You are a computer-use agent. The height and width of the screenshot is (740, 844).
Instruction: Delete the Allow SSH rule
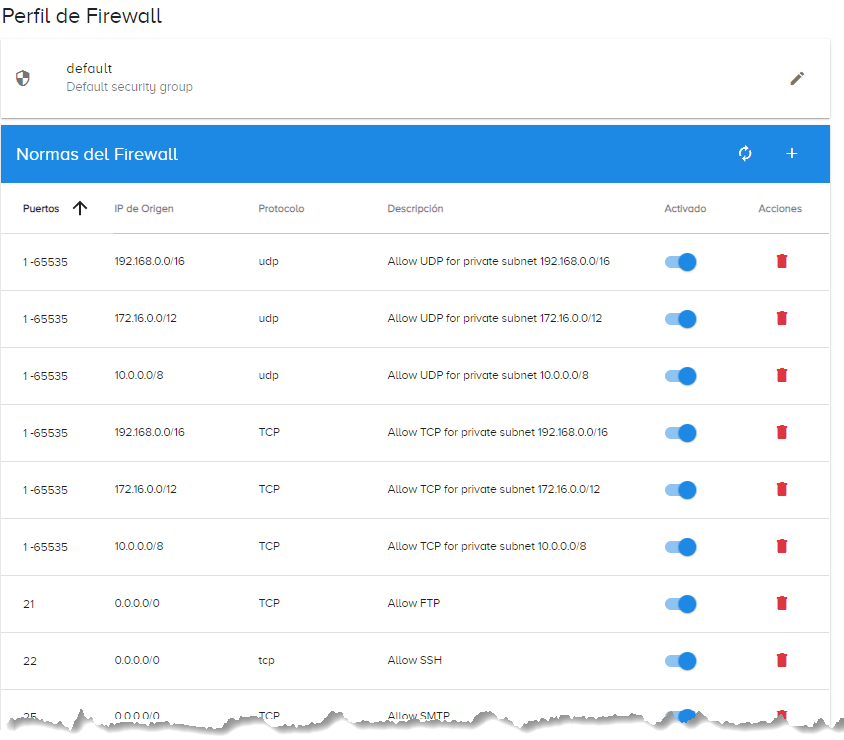(x=782, y=660)
